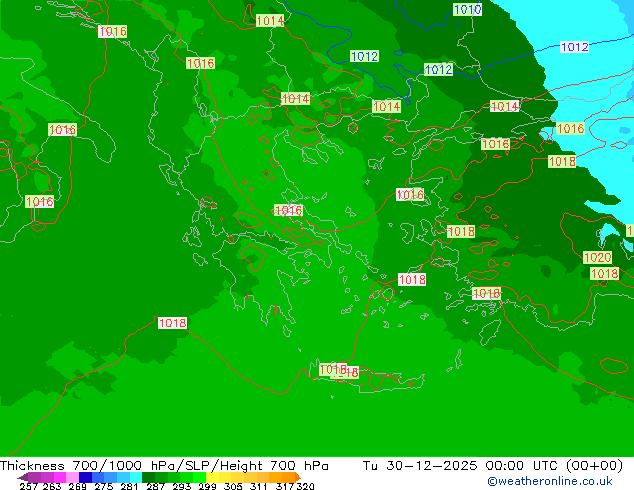This screenshot has width=634, height=490.
Task: Click the legend value 305
Action: point(233,486)
